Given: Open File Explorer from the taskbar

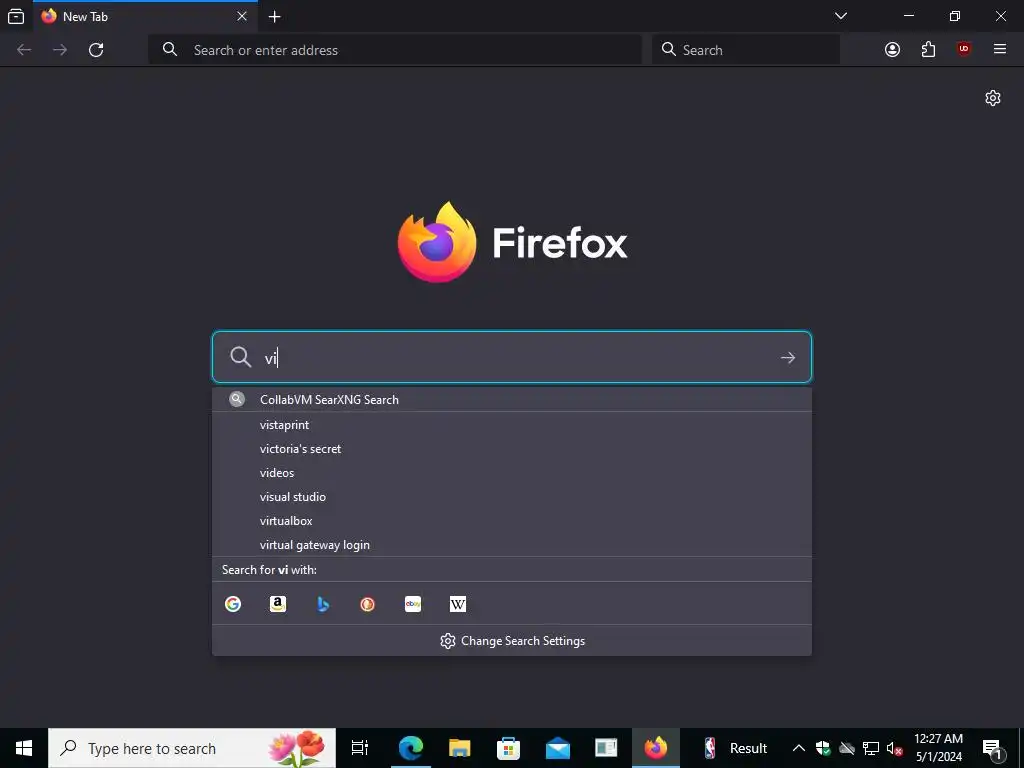Looking at the screenshot, I should click(x=460, y=748).
